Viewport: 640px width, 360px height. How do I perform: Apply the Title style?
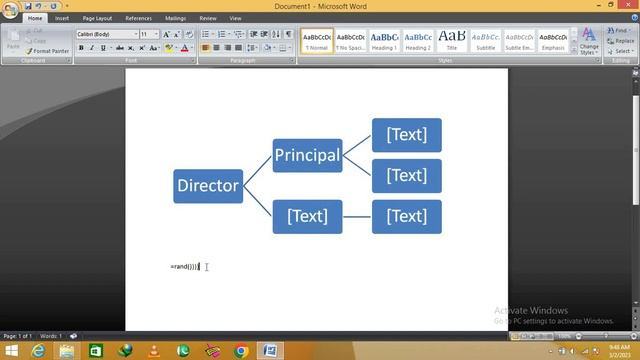point(452,41)
